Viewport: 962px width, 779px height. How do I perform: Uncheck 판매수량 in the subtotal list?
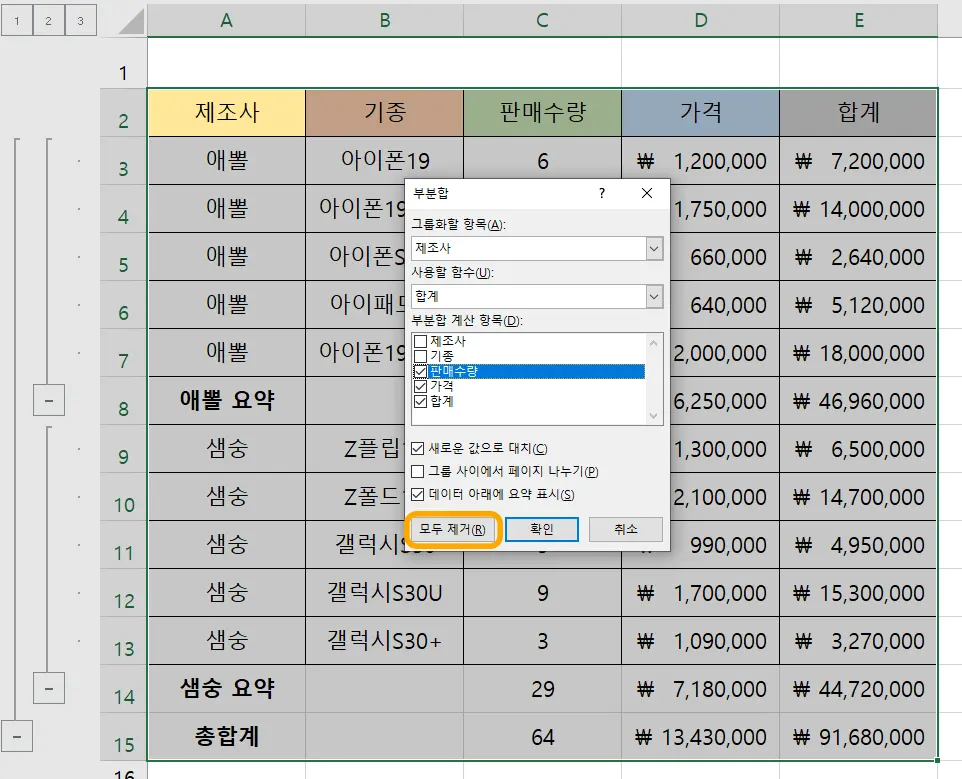point(420,371)
